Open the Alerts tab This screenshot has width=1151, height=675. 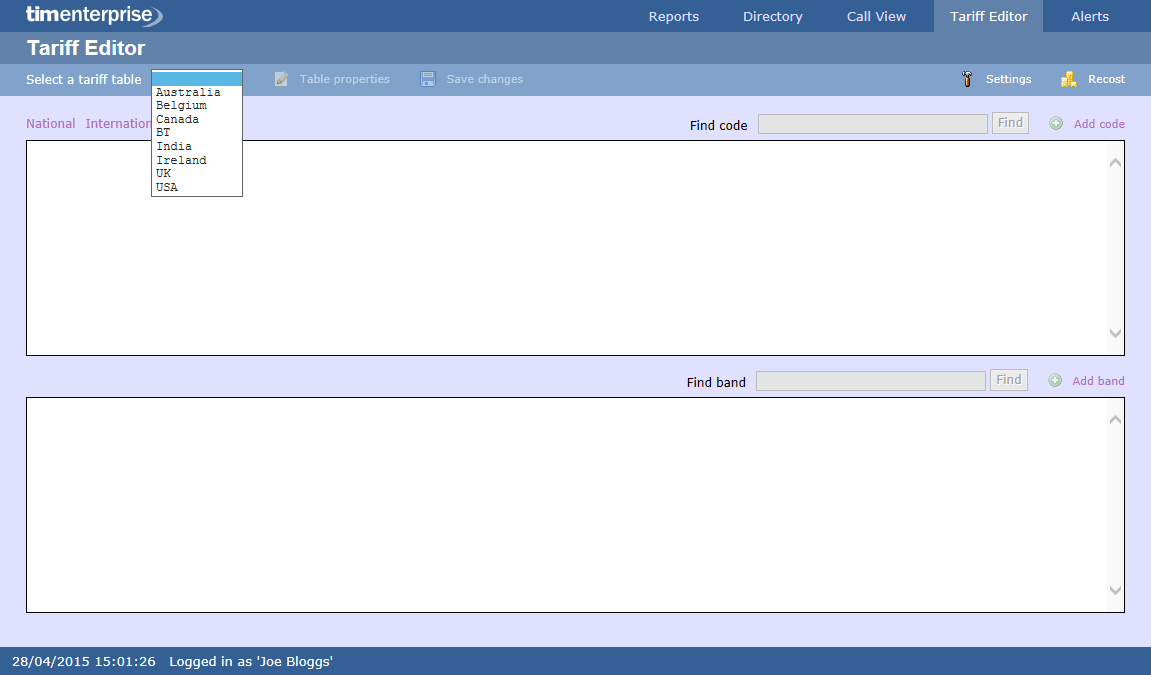coord(1089,16)
